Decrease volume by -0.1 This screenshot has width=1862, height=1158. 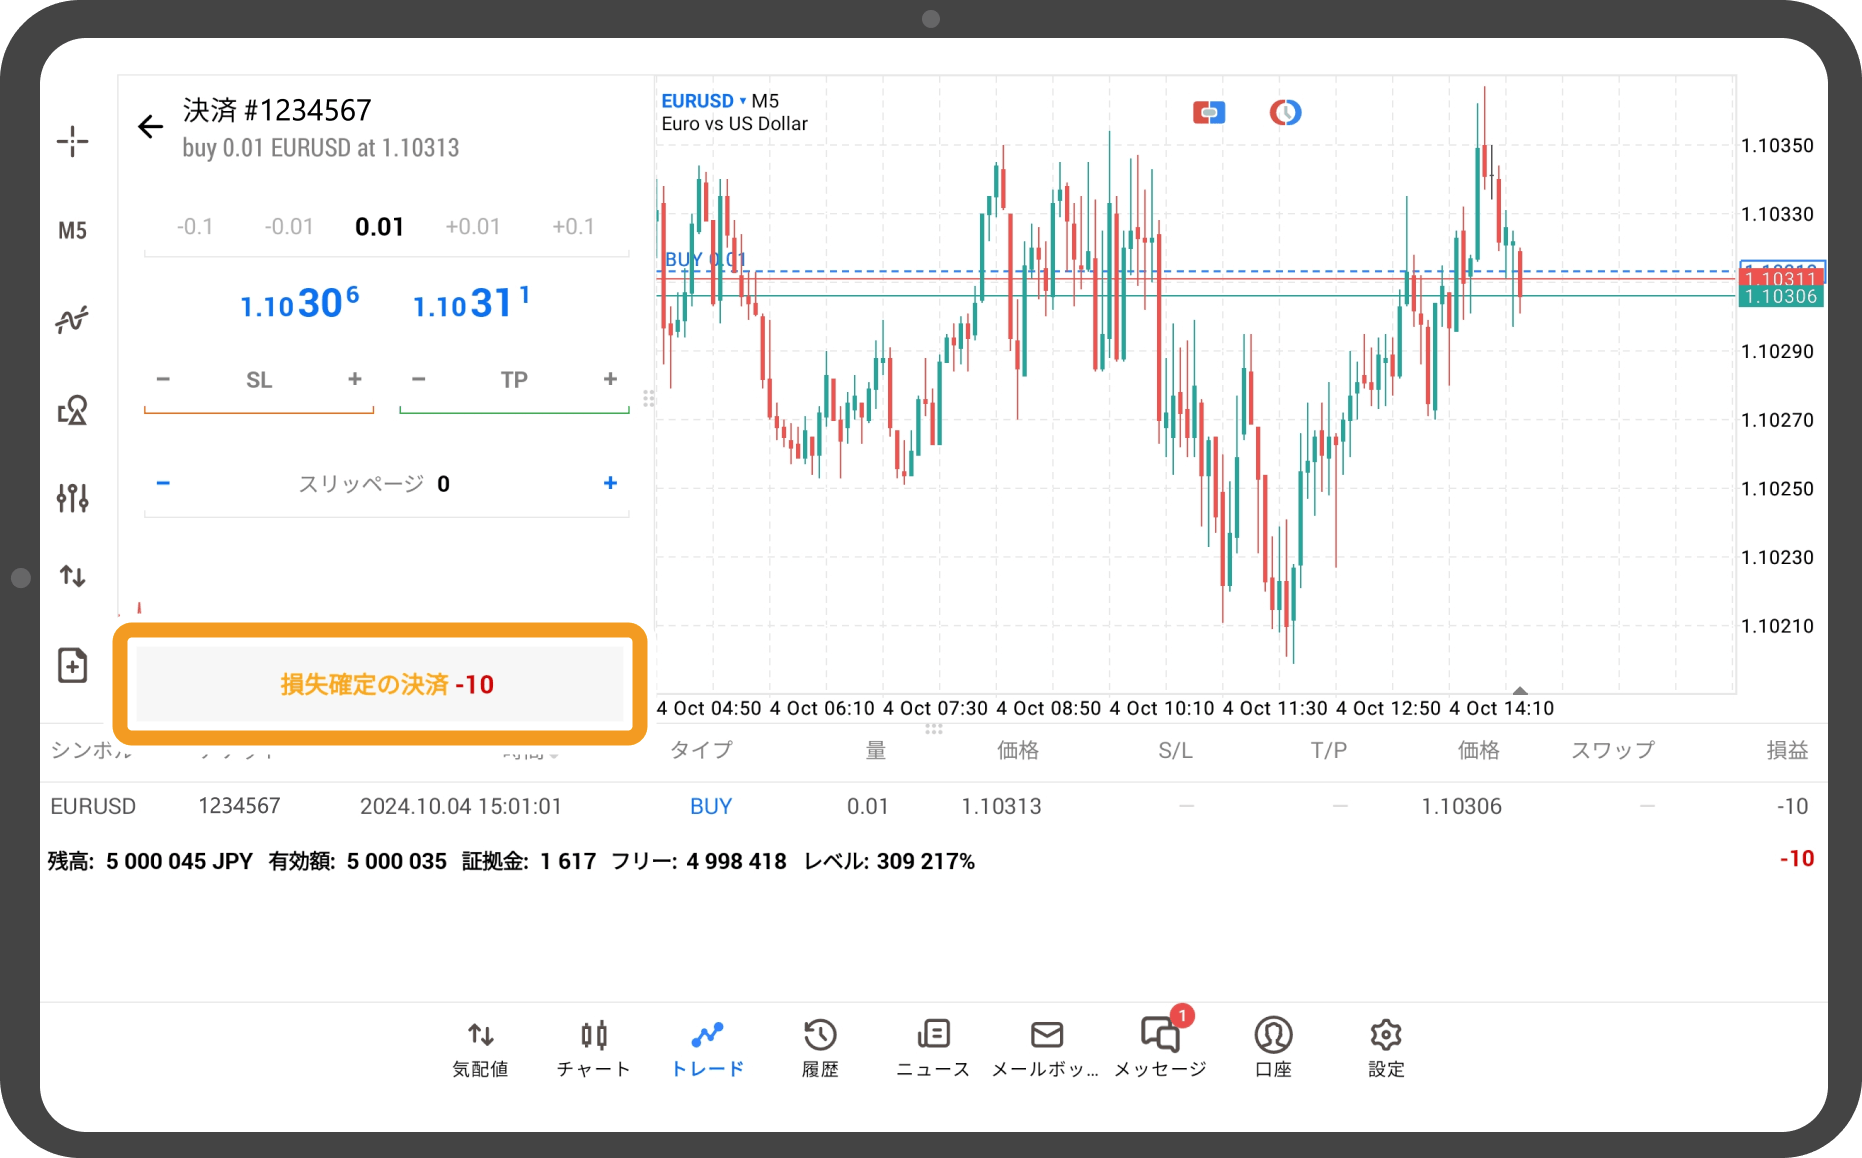pos(195,227)
